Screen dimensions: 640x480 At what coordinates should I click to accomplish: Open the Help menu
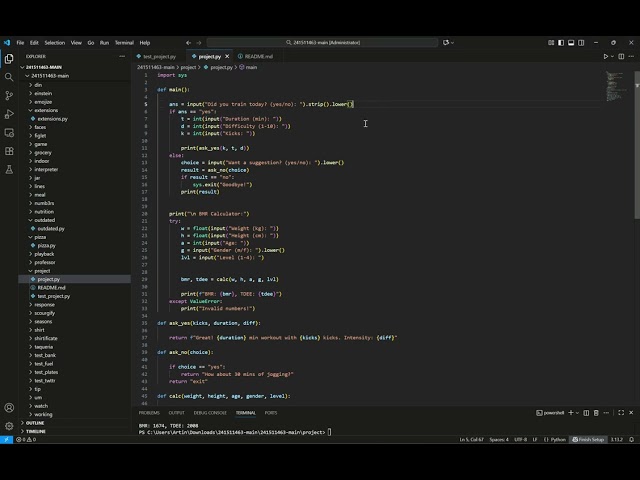(145, 42)
